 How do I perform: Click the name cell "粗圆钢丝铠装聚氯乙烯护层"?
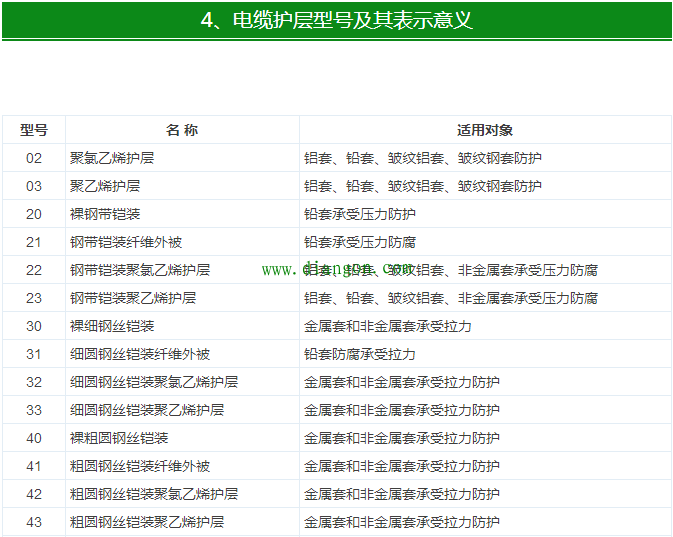click(x=154, y=494)
